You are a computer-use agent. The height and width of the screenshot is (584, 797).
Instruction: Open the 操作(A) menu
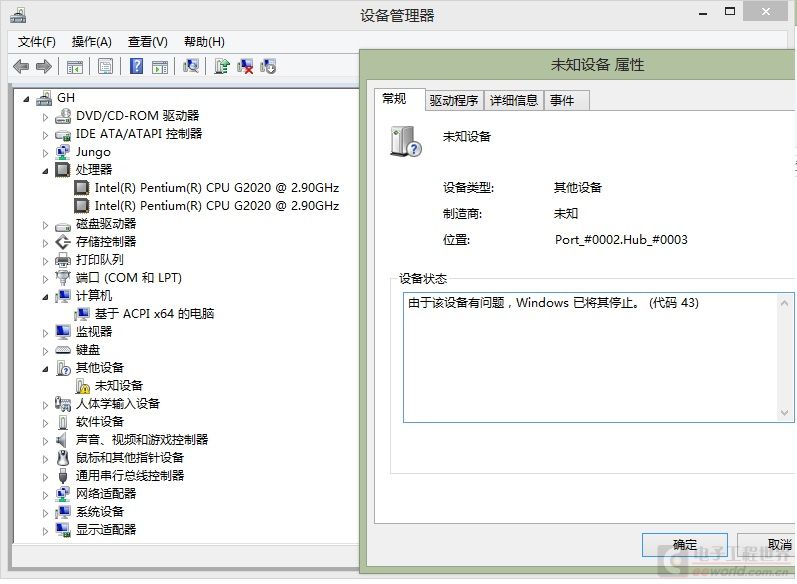[91, 42]
